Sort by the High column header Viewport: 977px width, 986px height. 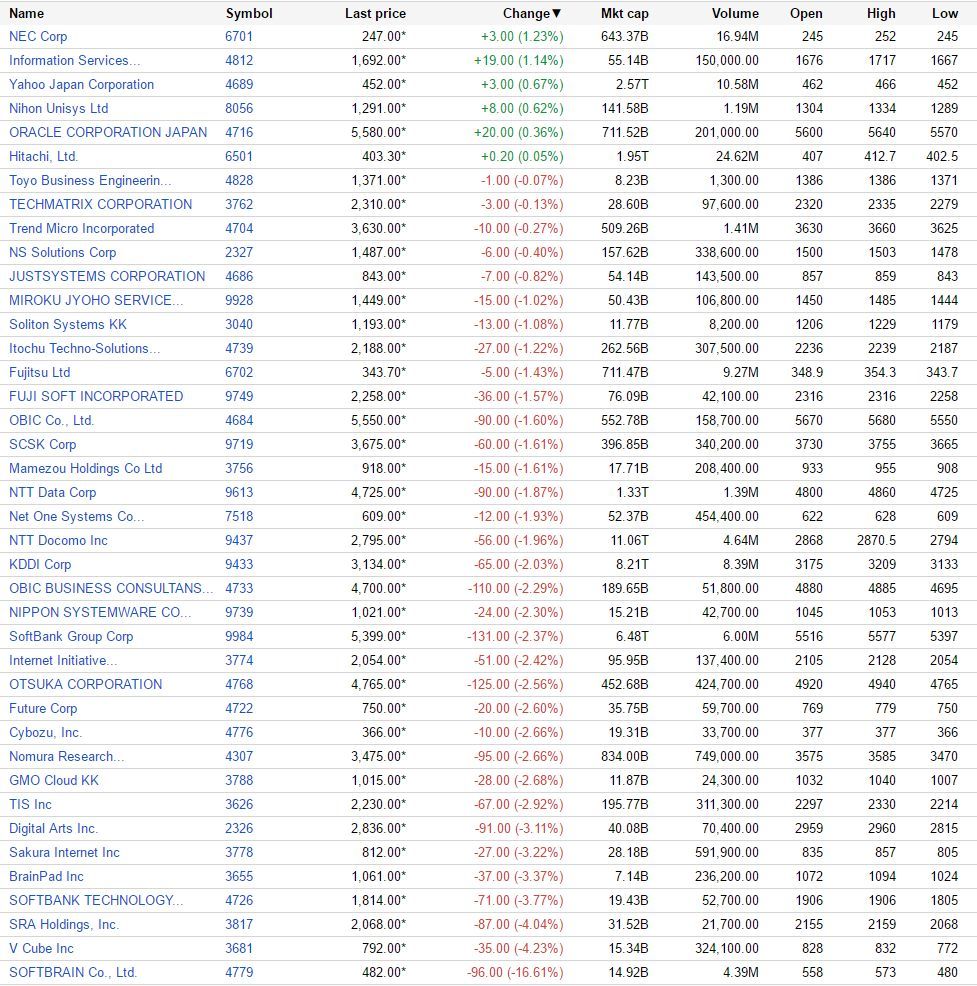click(881, 13)
